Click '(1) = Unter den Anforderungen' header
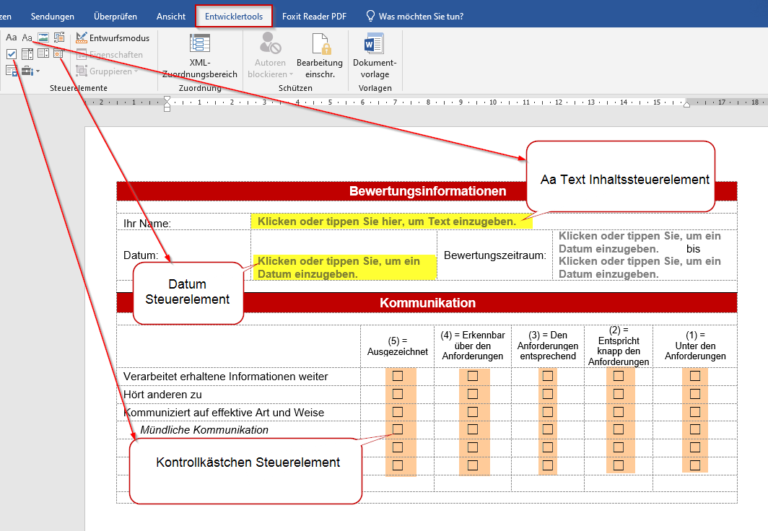The width and height of the screenshot is (768, 531). (695, 345)
